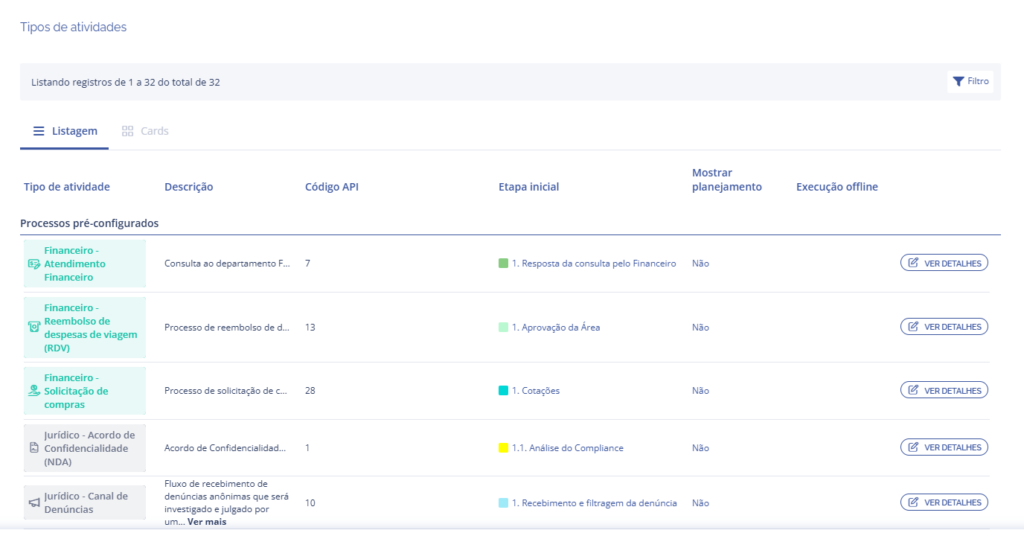1024x533 pixels.
Task: Switch to the Listagem tab
Action: coord(65,131)
